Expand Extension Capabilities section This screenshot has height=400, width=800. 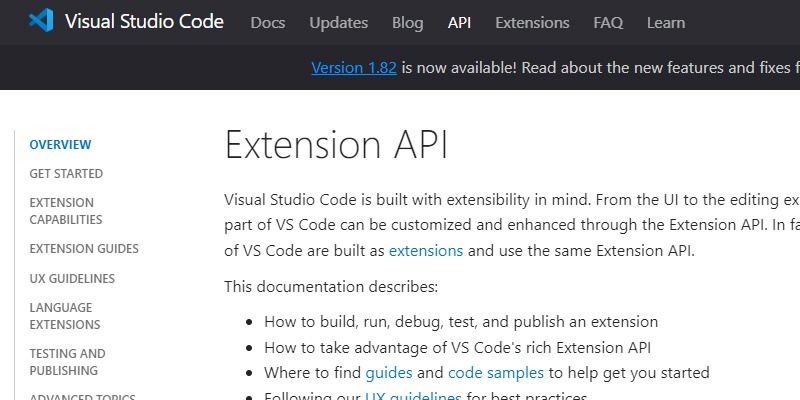66,211
